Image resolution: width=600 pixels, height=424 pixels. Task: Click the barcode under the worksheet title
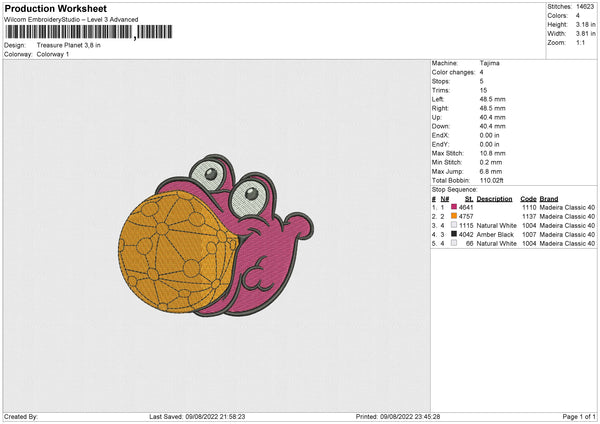tap(88, 32)
